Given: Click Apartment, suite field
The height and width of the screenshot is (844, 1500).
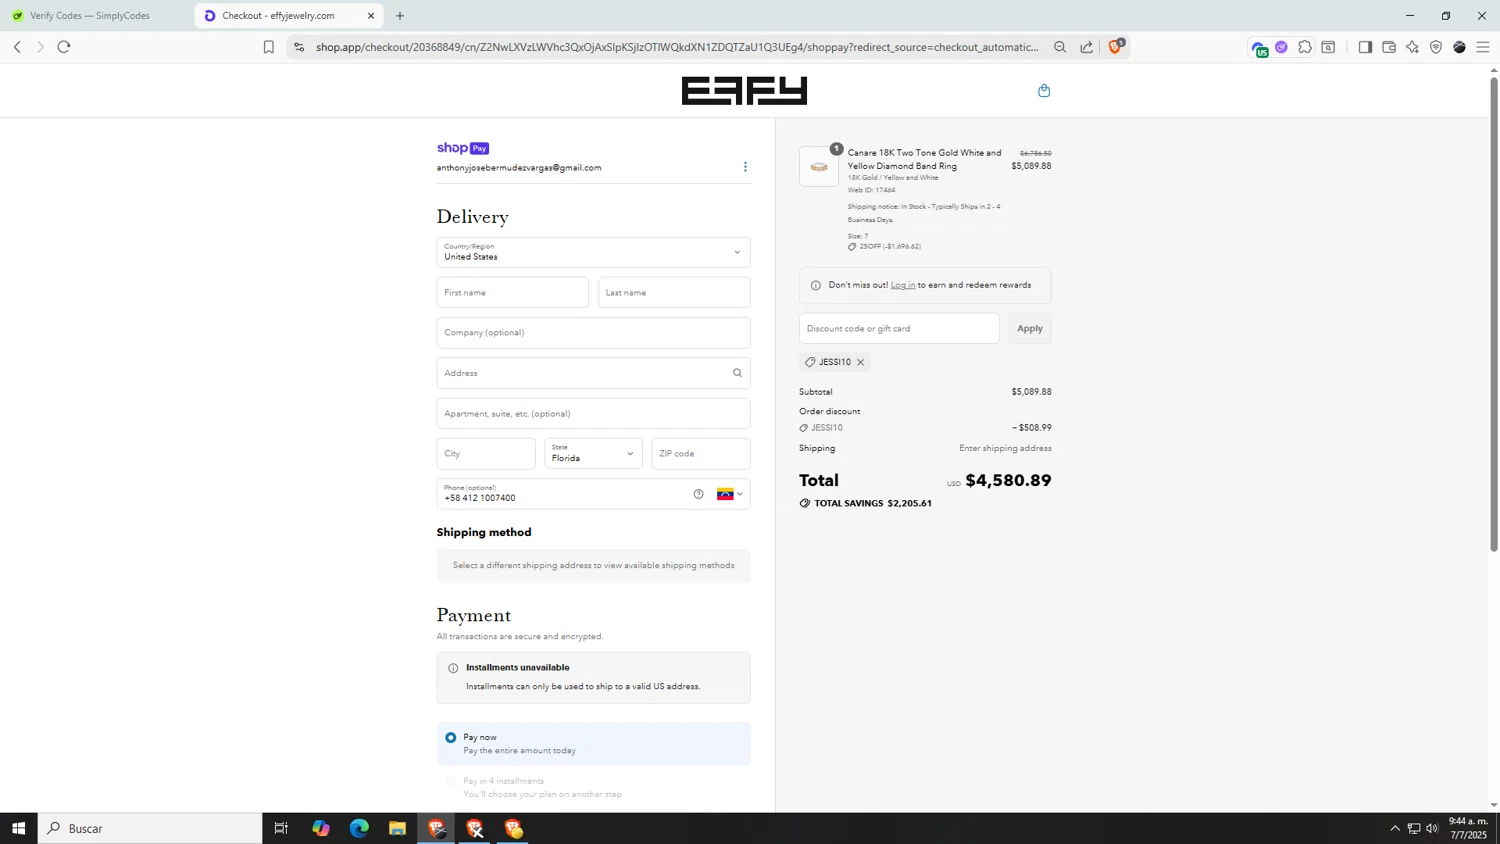Looking at the screenshot, I should coord(593,413).
